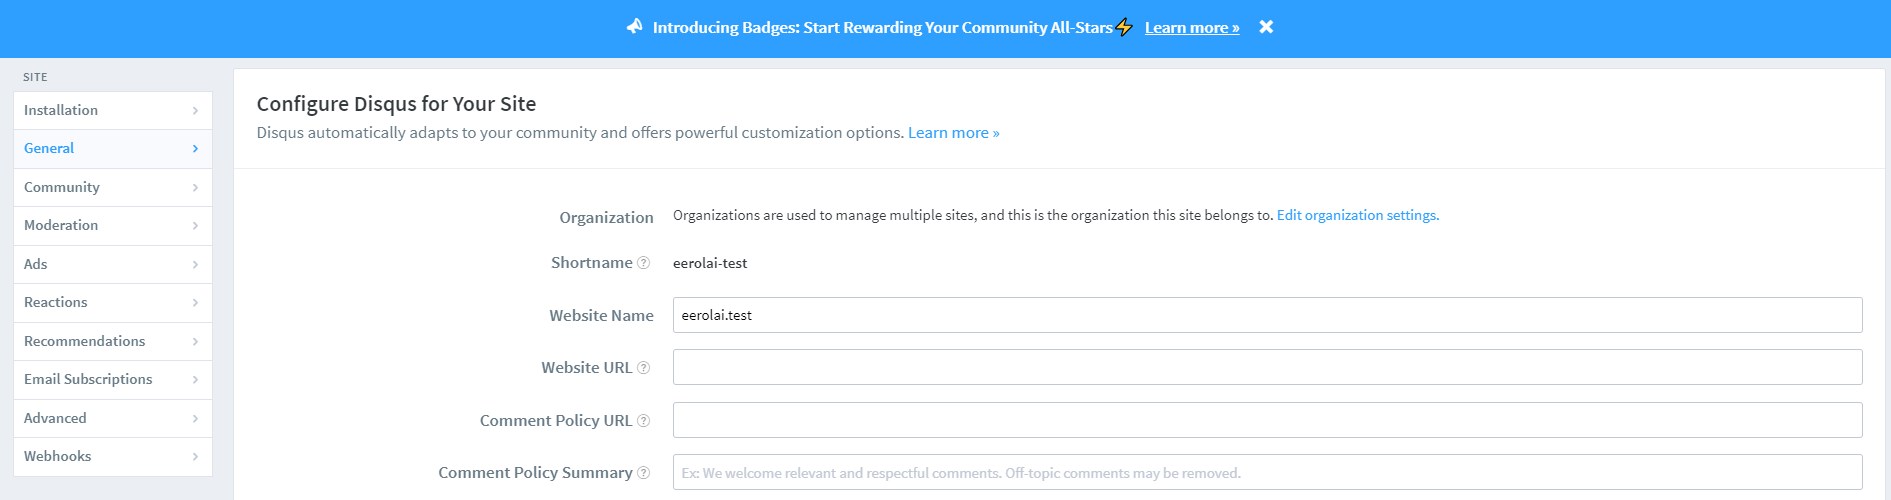This screenshot has height=500, width=1891.
Task: Open Learn more link under page heading
Action: (953, 133)
